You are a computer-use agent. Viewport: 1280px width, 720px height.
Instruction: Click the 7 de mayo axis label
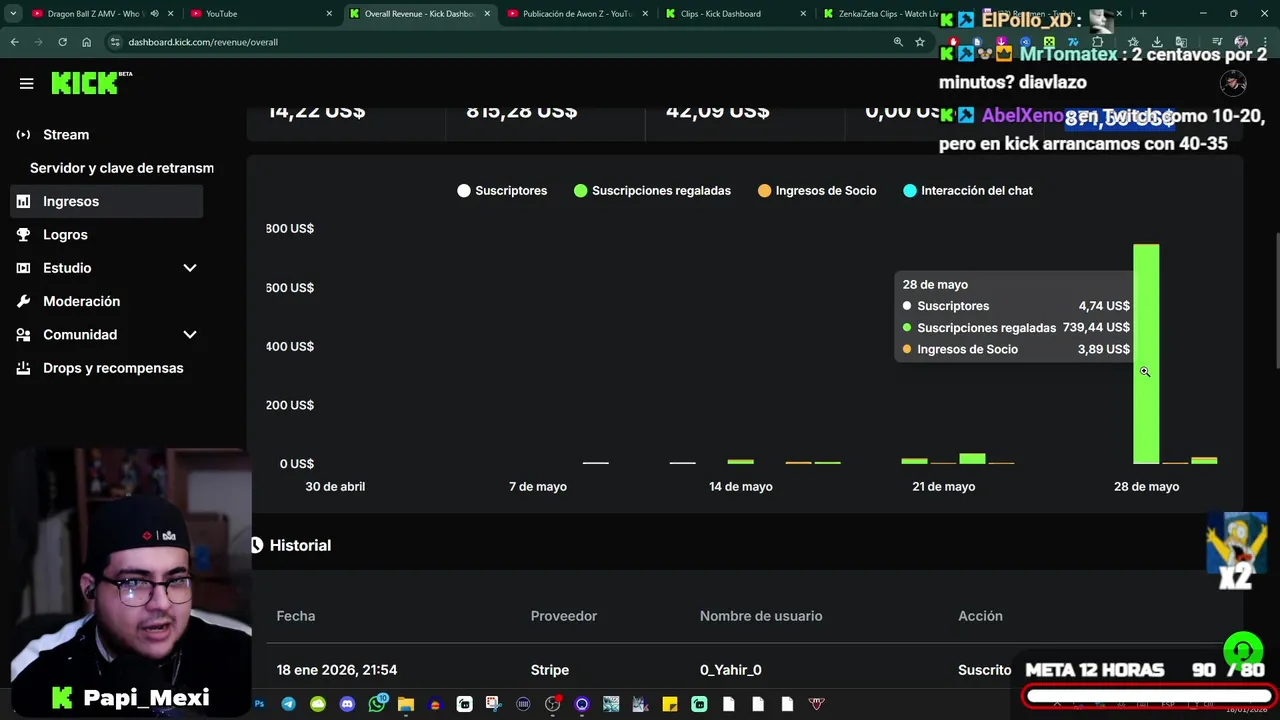point(538,486)
